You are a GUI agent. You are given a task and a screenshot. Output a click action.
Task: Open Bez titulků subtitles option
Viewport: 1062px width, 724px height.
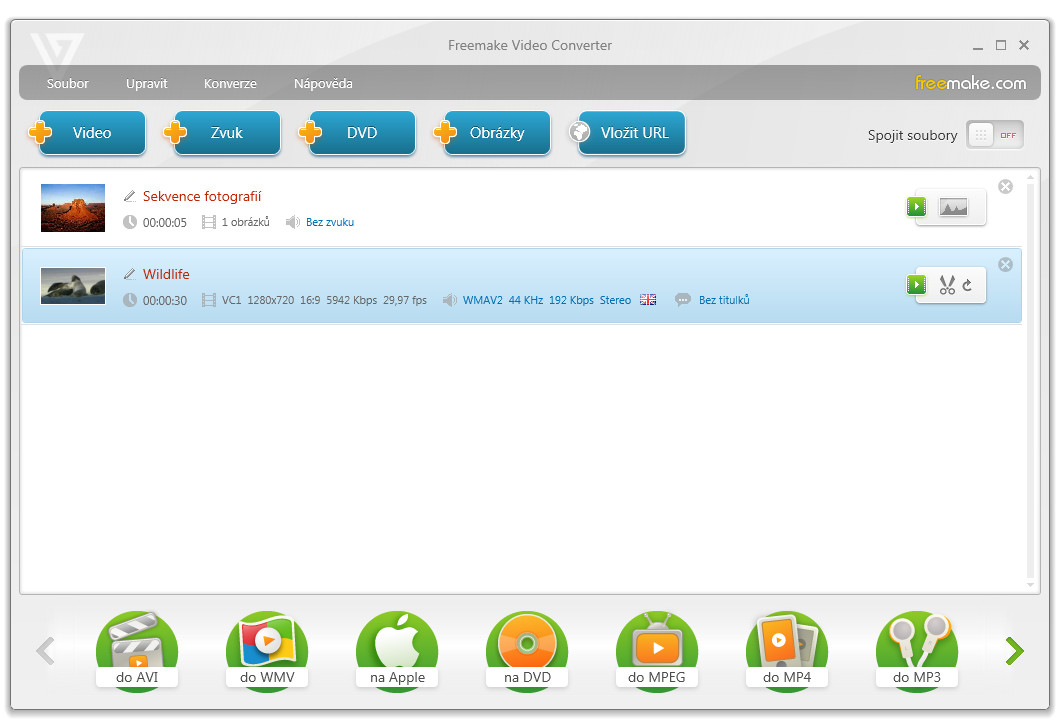click(724, 300)
